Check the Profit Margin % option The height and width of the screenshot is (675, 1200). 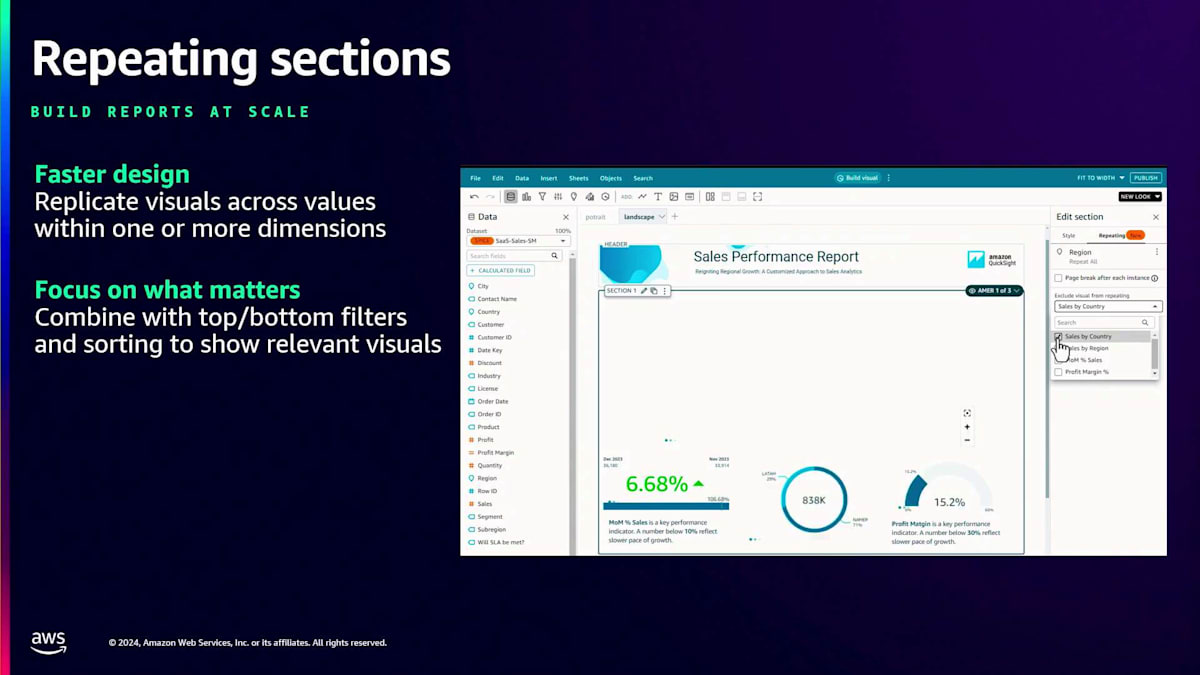[1058, 372]
